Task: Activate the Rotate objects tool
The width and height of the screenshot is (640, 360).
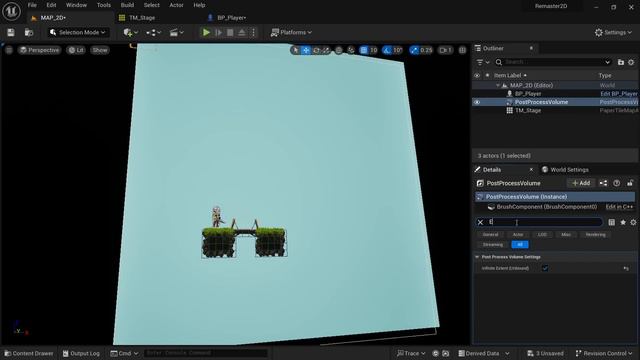Action: pos(316,50)
